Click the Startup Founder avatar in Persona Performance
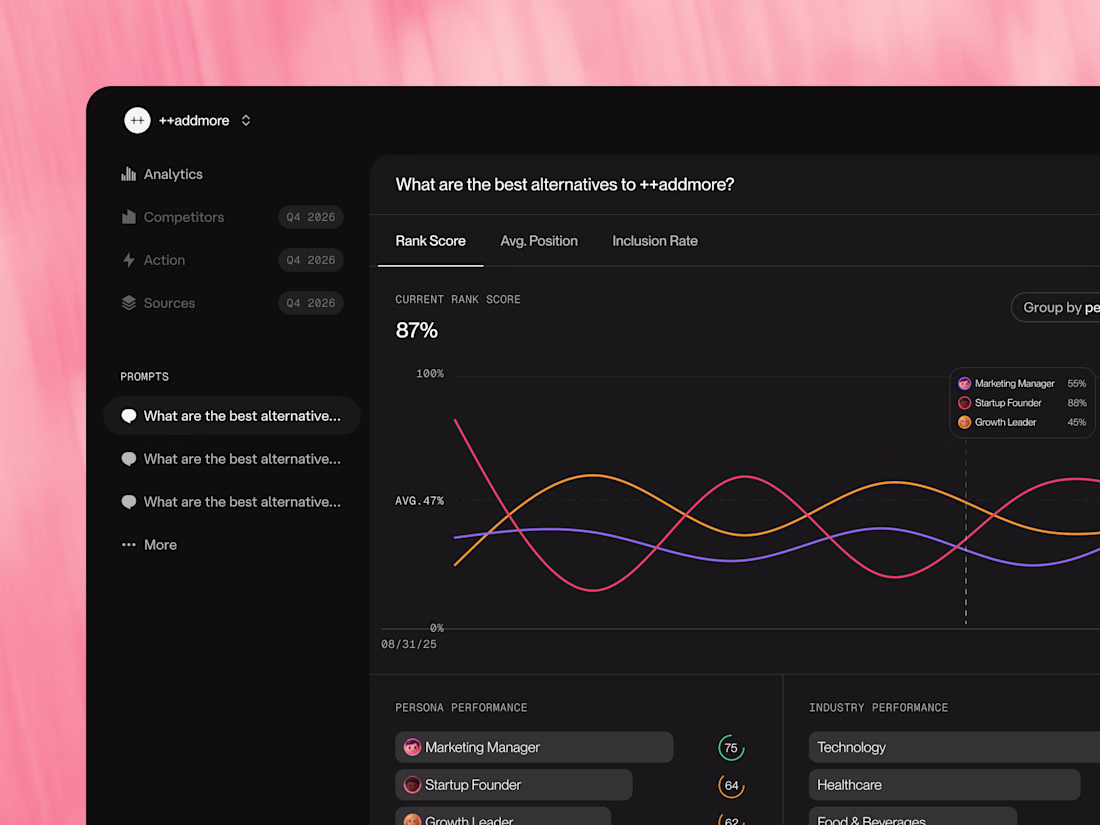 click(x=412, y=785)
